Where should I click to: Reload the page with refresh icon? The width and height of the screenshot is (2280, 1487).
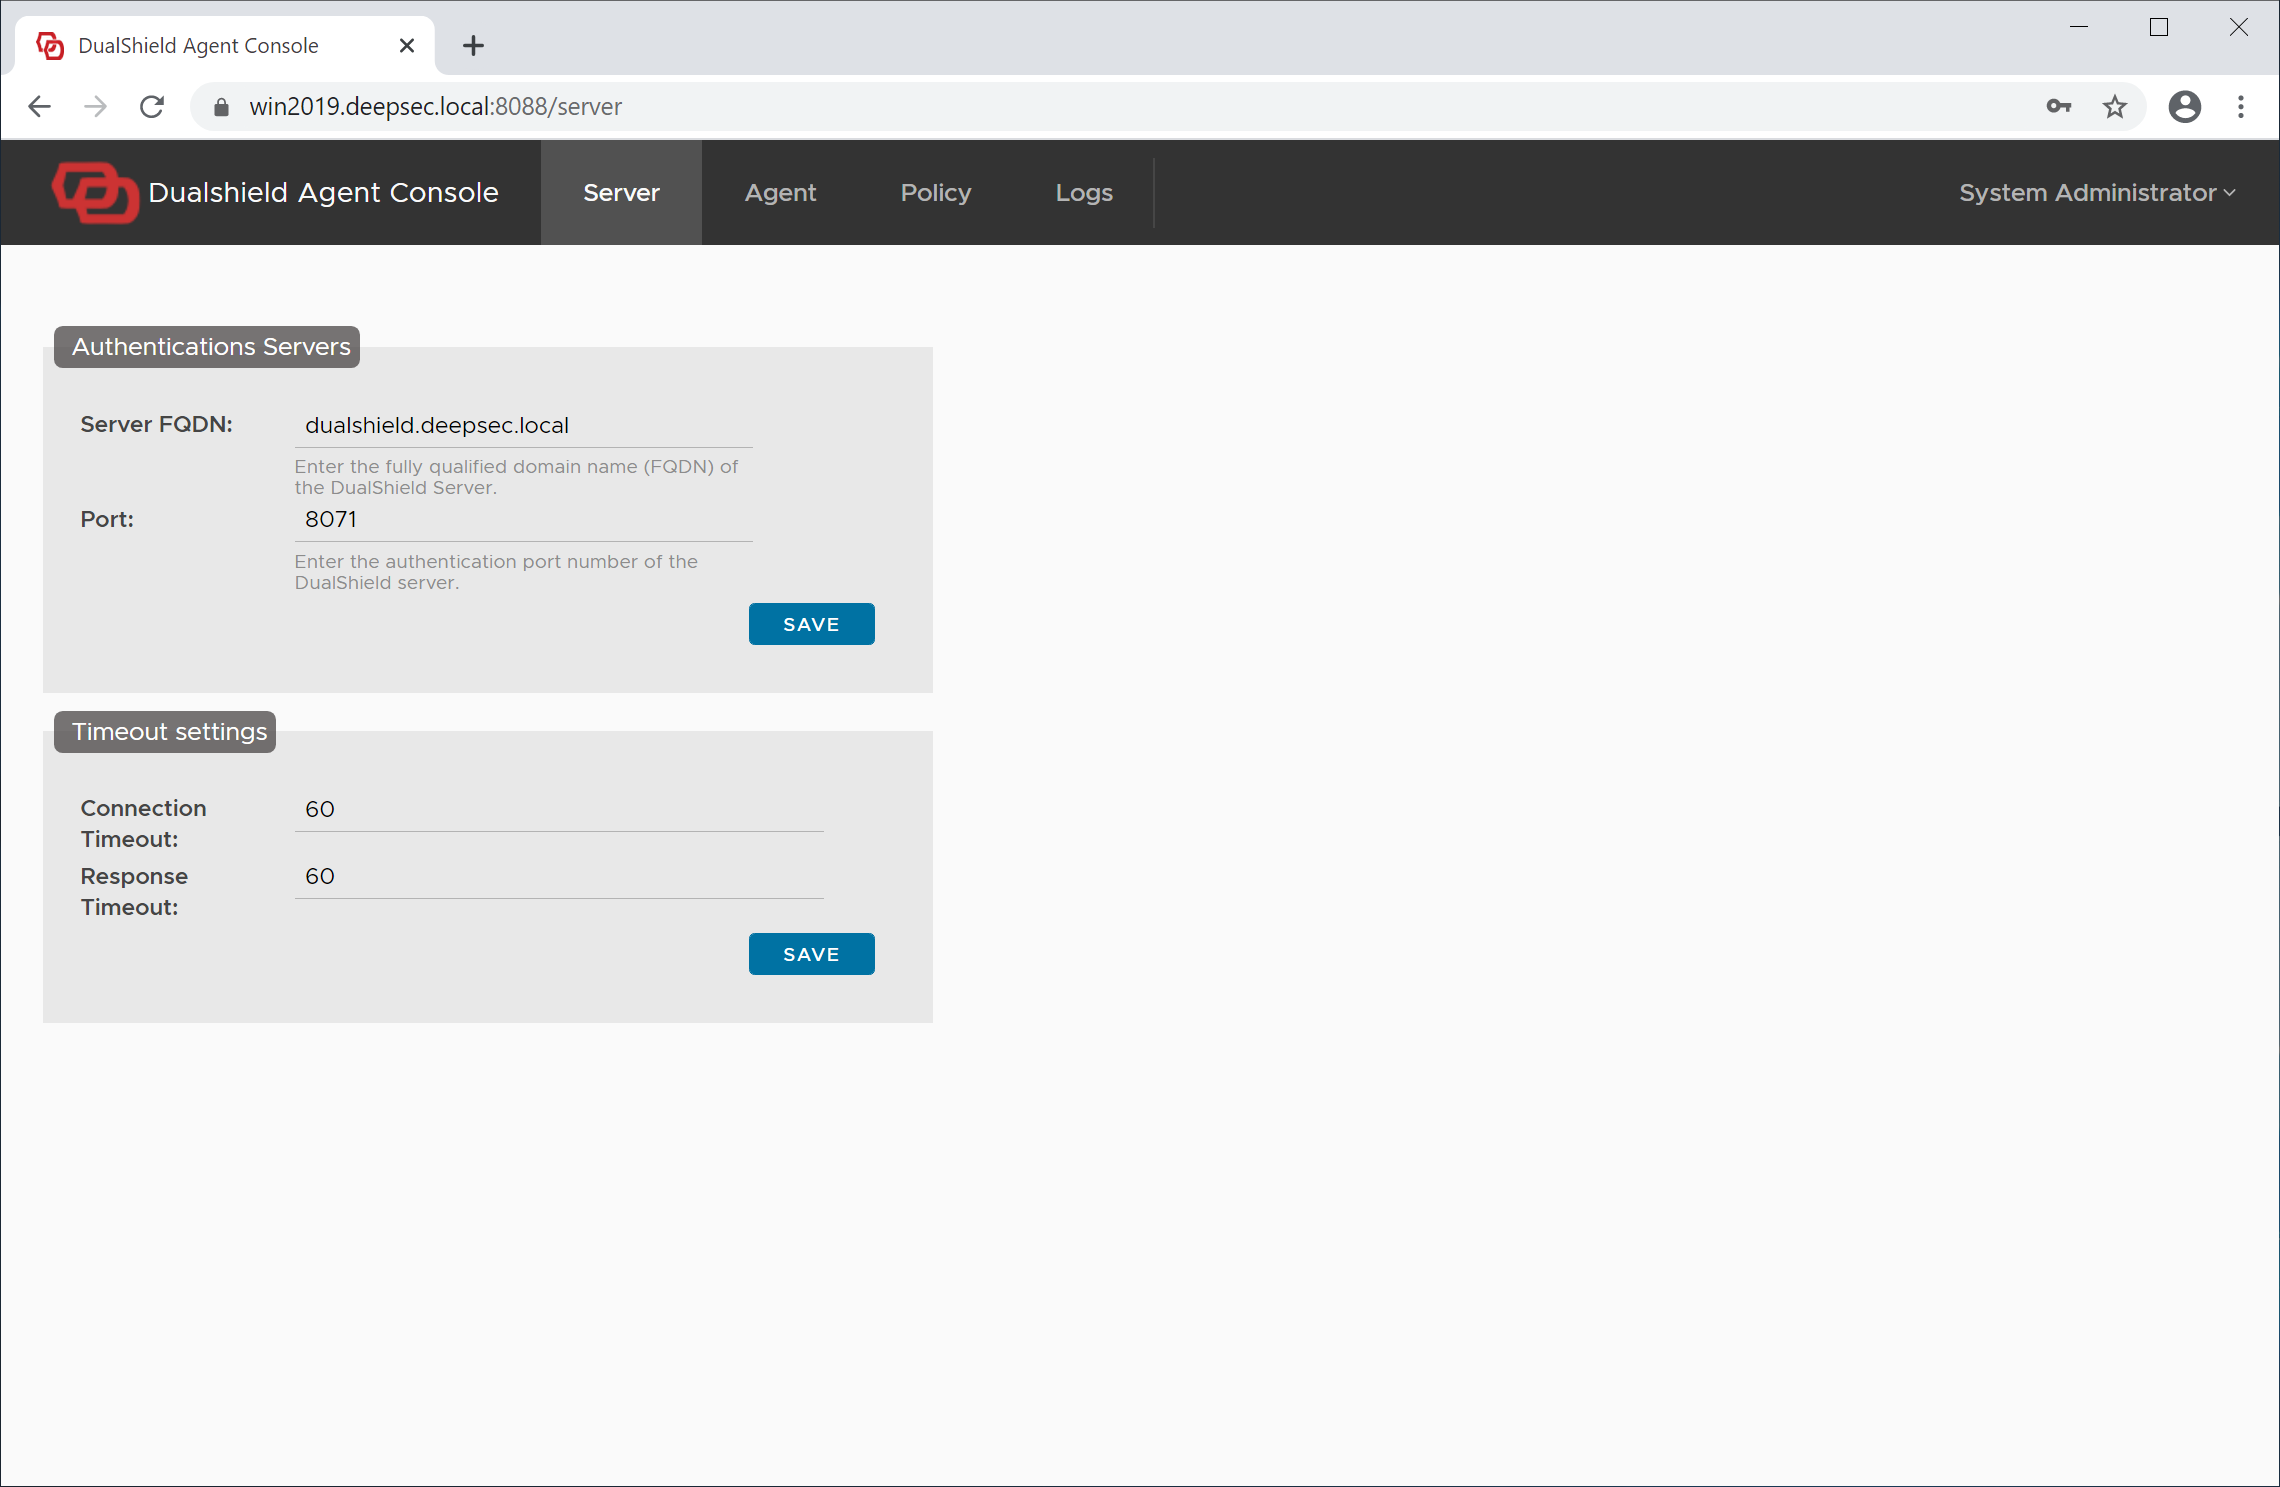pos(152,107)
